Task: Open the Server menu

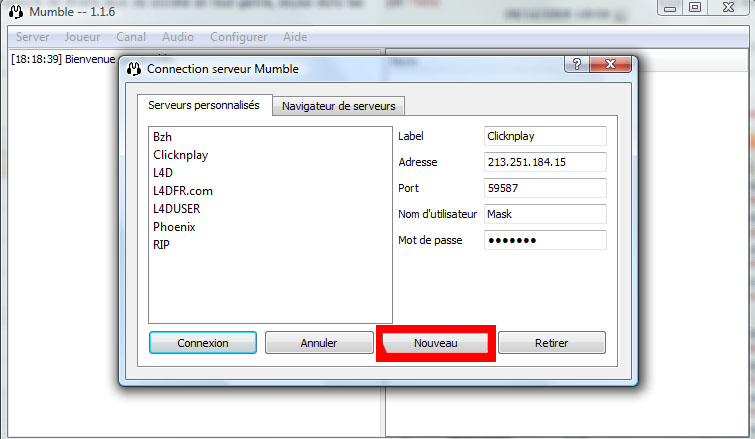Action: point(32,37)
